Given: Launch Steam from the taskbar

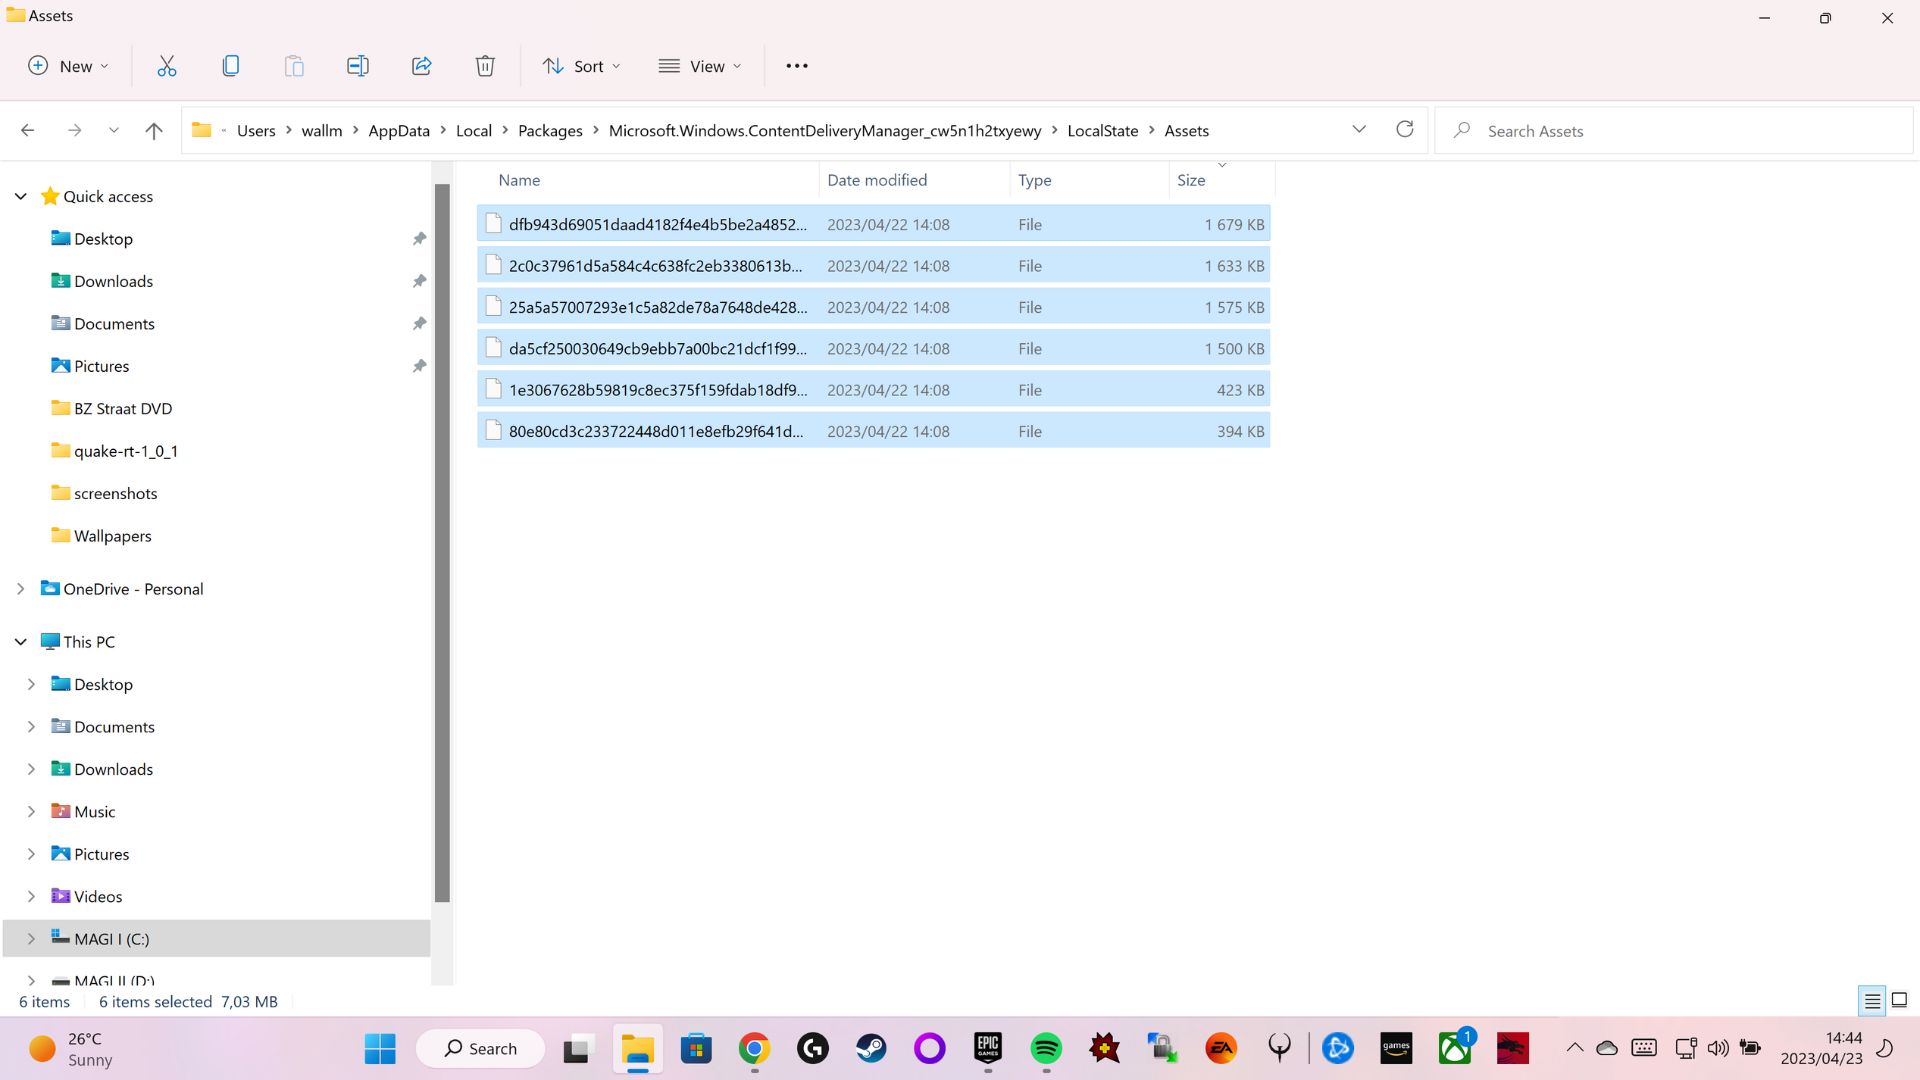Looking at the screenshot, I should click(x=871, y=1048).
